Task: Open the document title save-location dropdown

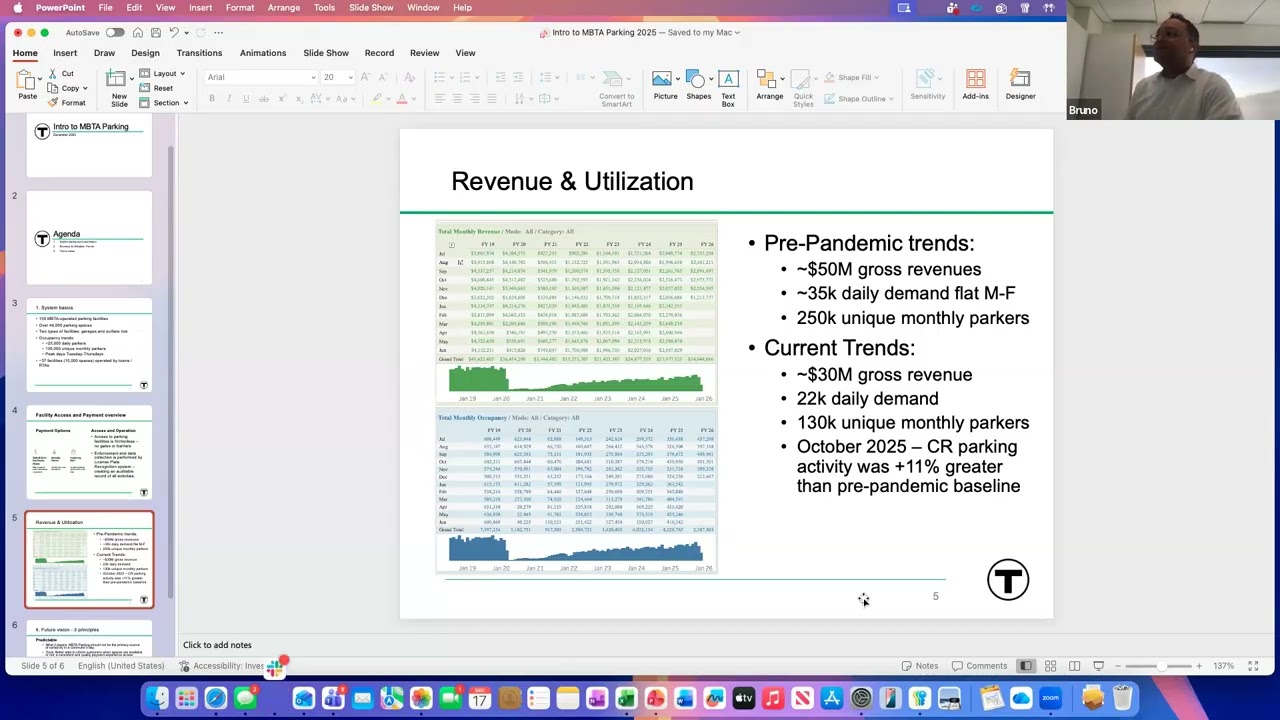Action: (737, 32)
